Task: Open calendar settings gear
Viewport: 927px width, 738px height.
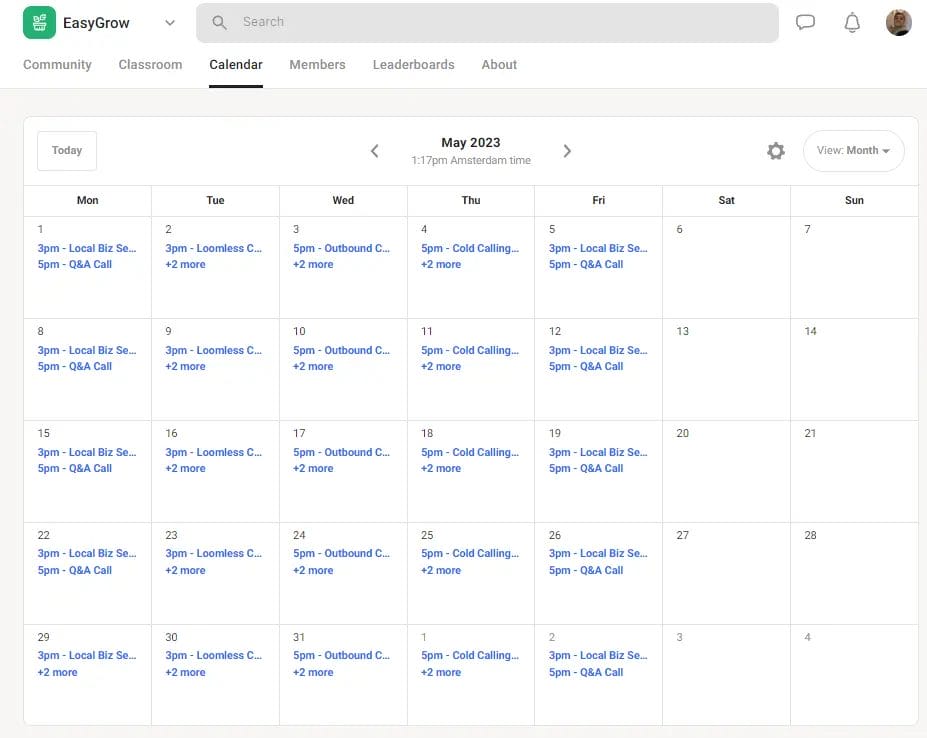Action: click(x=775, y=151)
